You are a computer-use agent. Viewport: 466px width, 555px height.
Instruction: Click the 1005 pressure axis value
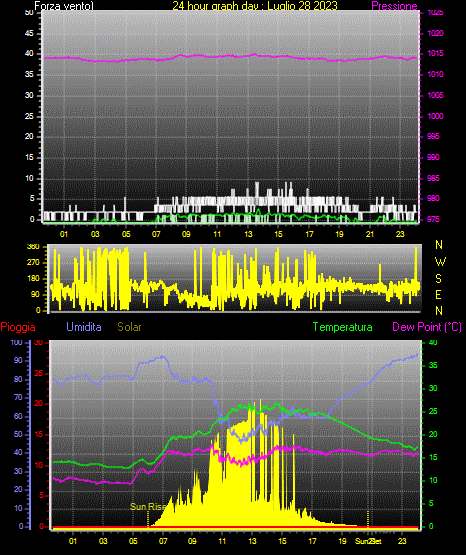435,95
